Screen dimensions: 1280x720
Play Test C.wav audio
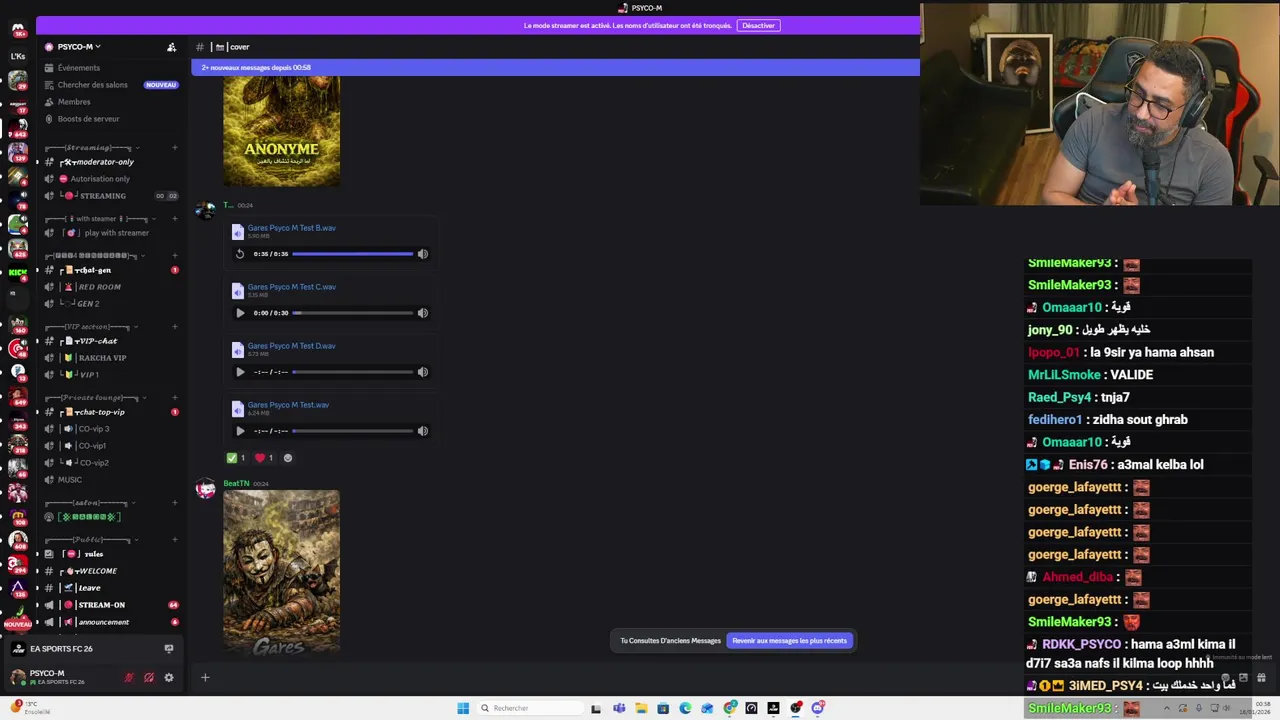tap(240, 313)
